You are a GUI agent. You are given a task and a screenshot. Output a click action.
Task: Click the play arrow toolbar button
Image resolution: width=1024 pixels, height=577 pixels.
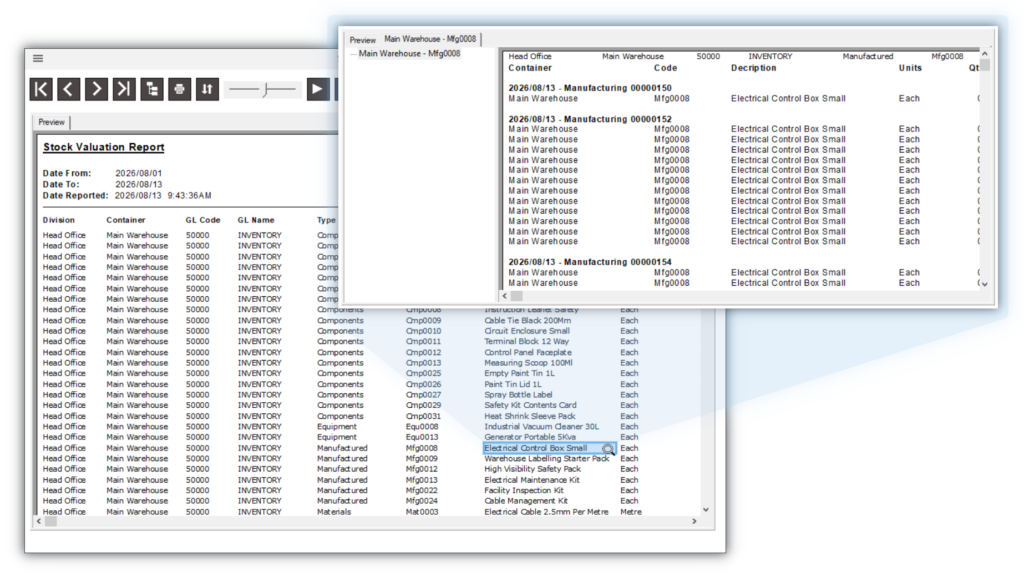pos(317,89)
